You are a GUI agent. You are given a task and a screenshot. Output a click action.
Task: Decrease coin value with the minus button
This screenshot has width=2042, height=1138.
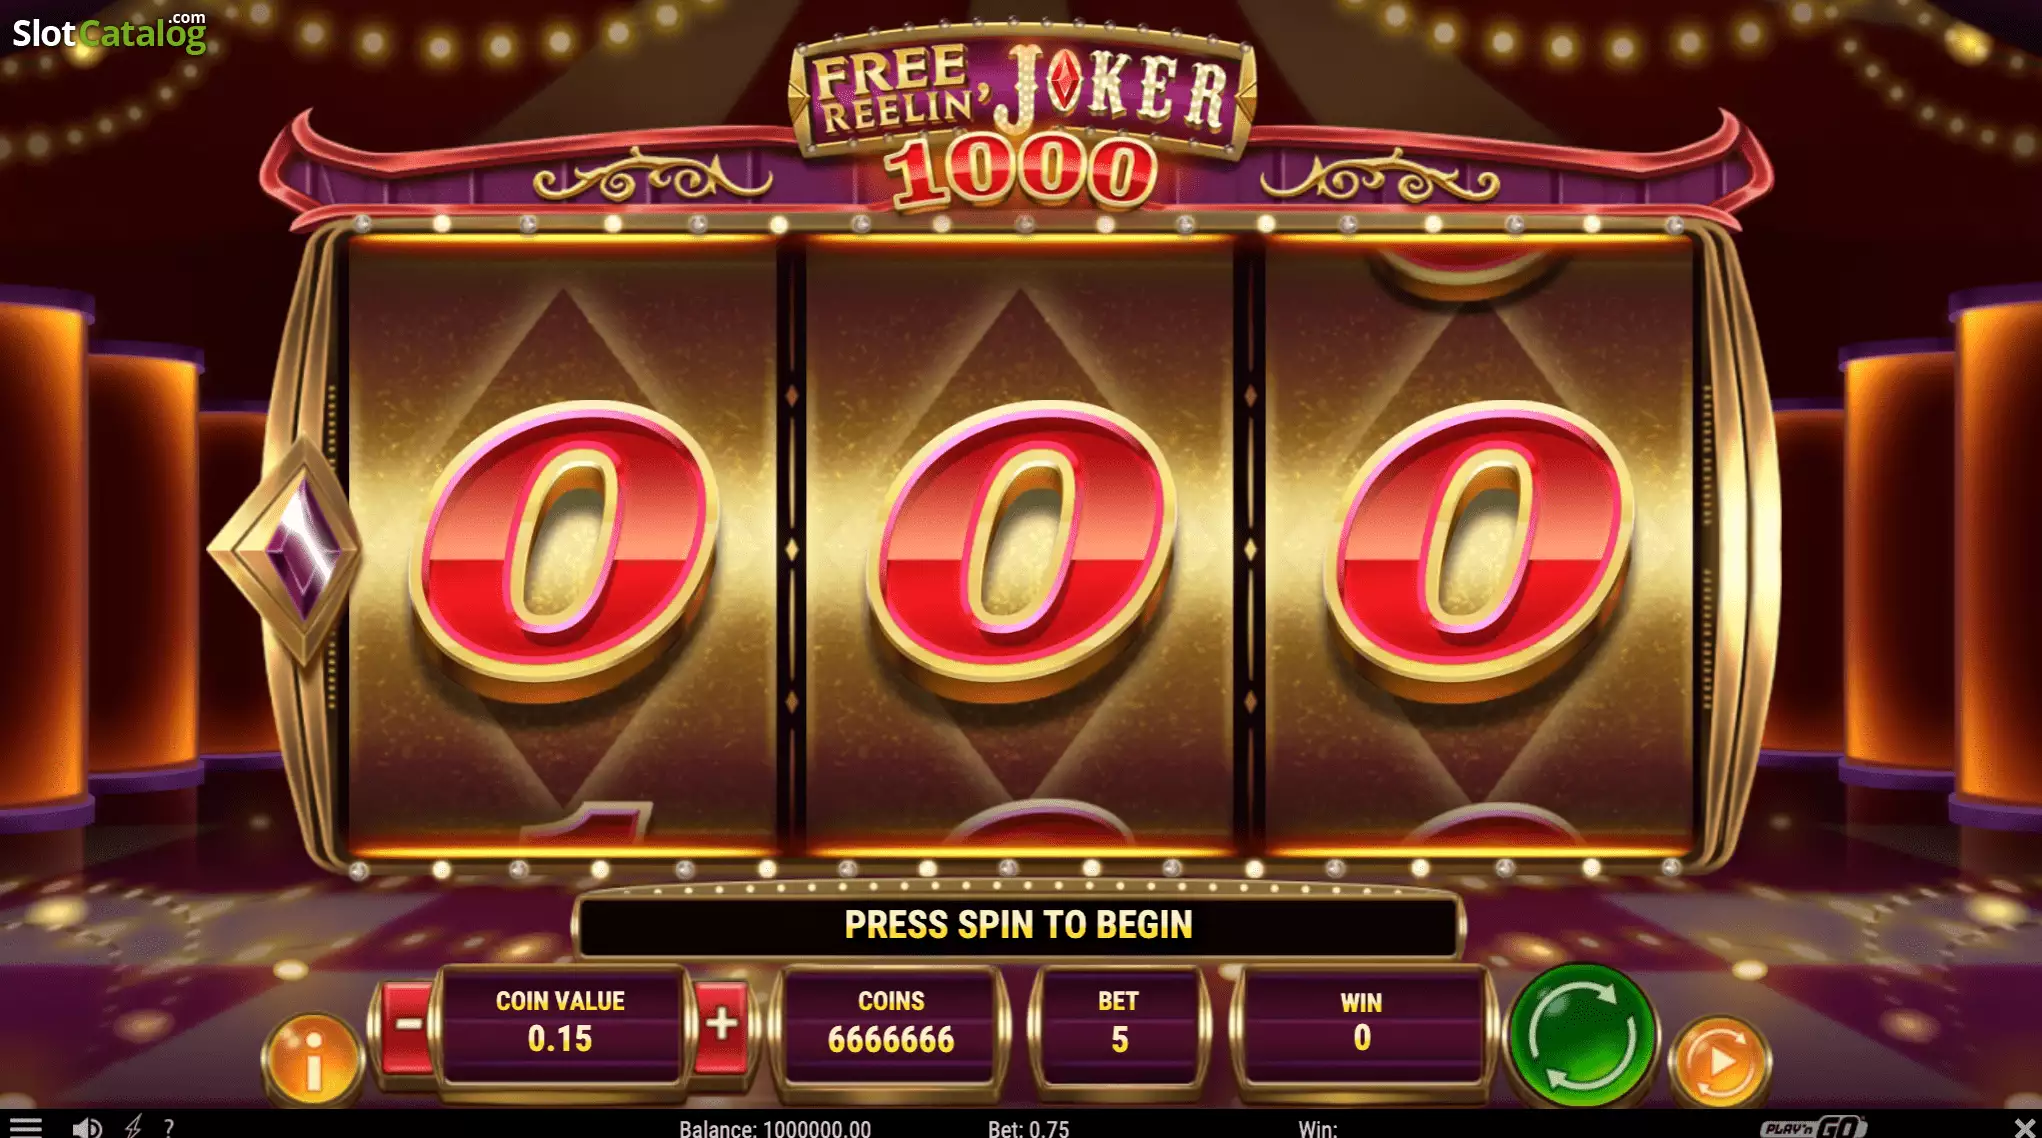[407, 1026]
